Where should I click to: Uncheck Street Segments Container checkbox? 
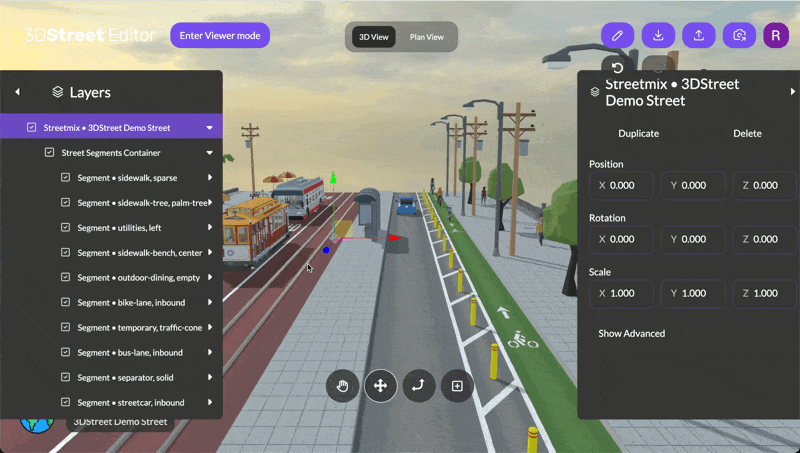[50, 153]
